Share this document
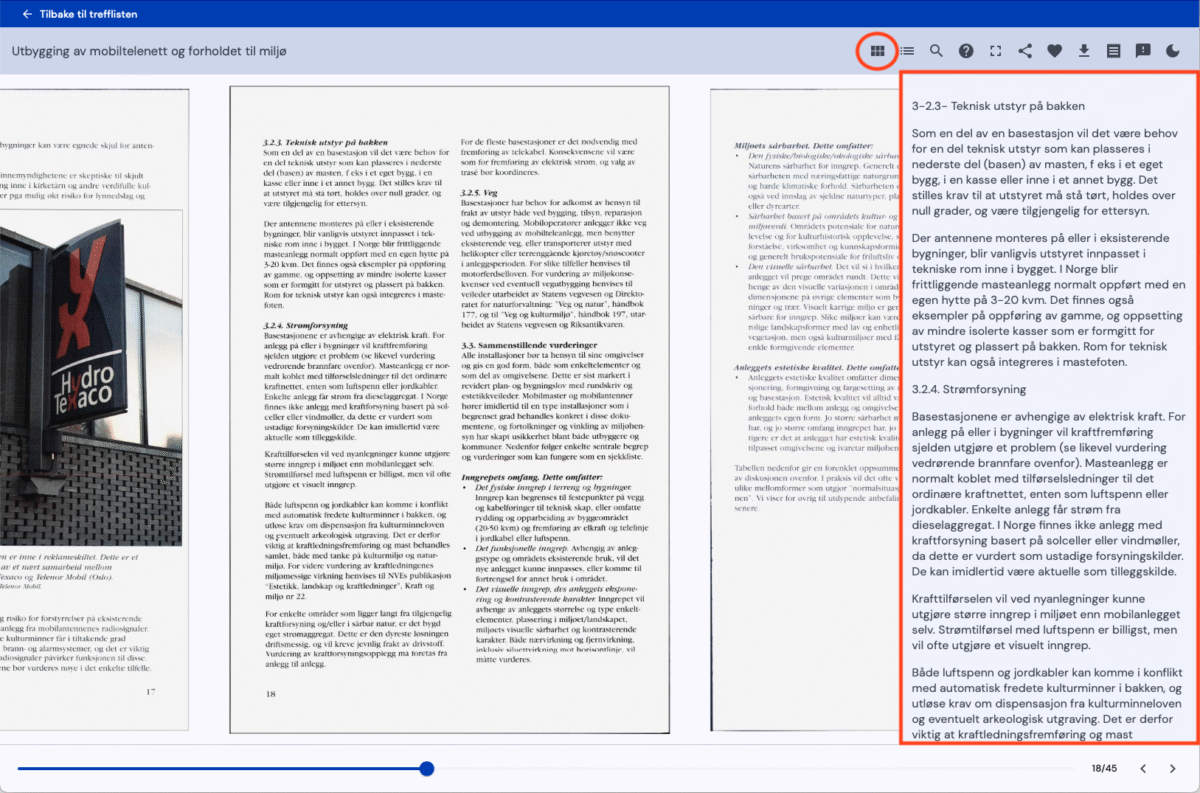The image size is (1200, 793). coord(1025,51)
